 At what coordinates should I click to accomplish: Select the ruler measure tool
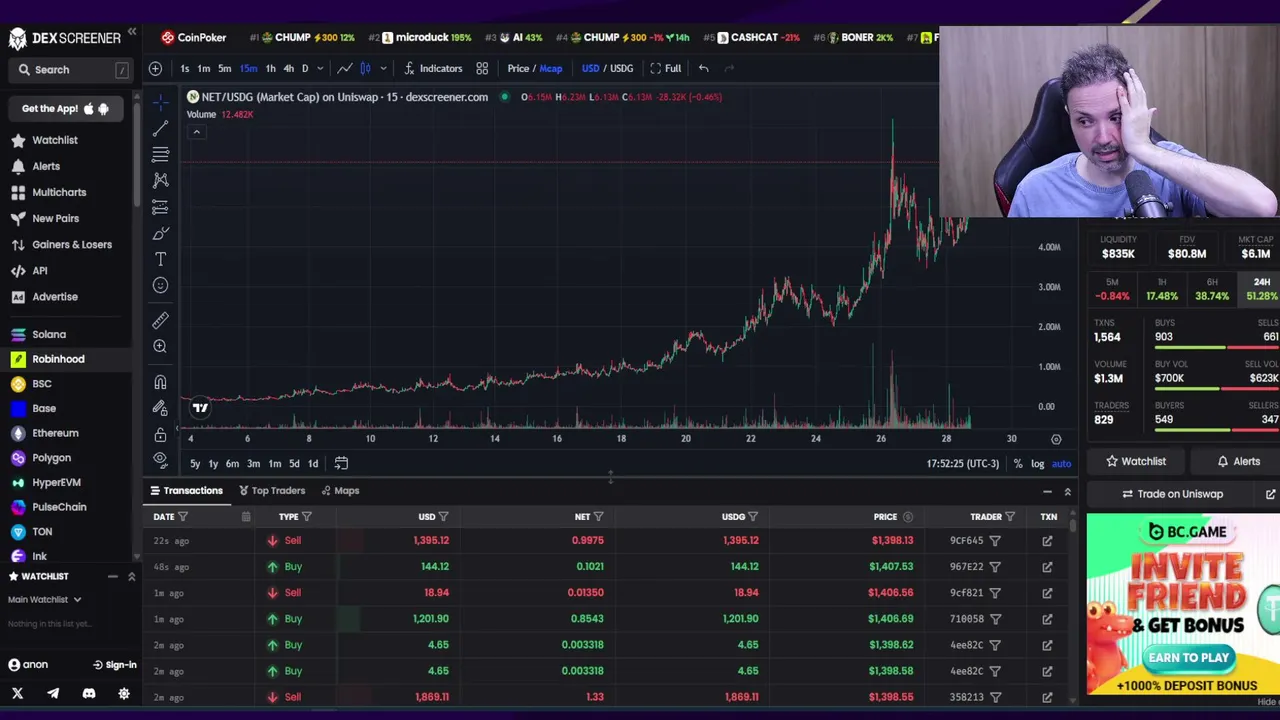[x=160, y=320]
